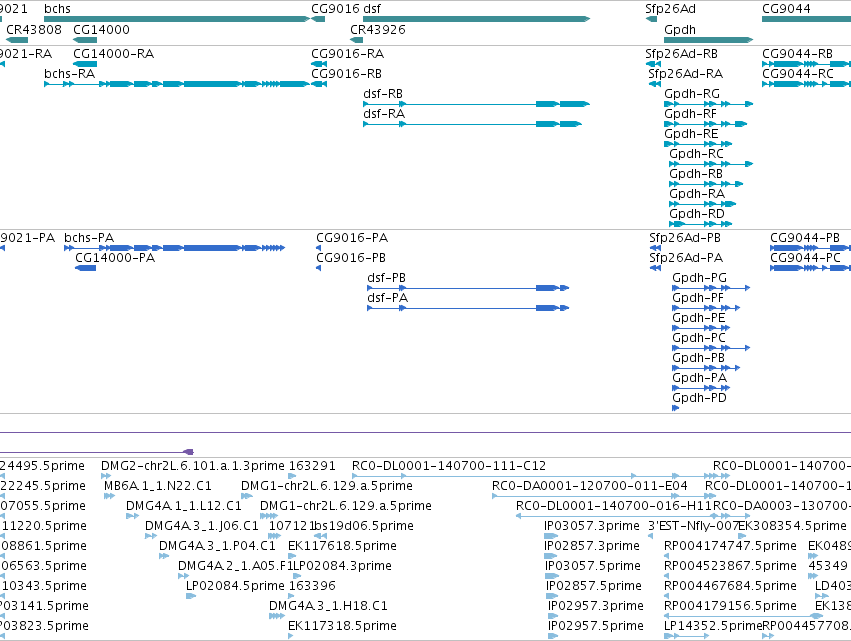Select EST 107121bs19d06.5prime
The height and width of the screenshot is (641, 851).
341,526
